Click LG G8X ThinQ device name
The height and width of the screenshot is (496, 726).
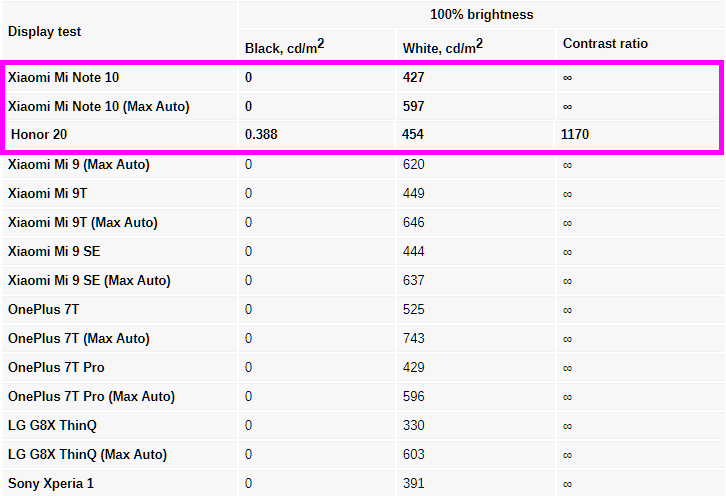click(x=52, y=425)
